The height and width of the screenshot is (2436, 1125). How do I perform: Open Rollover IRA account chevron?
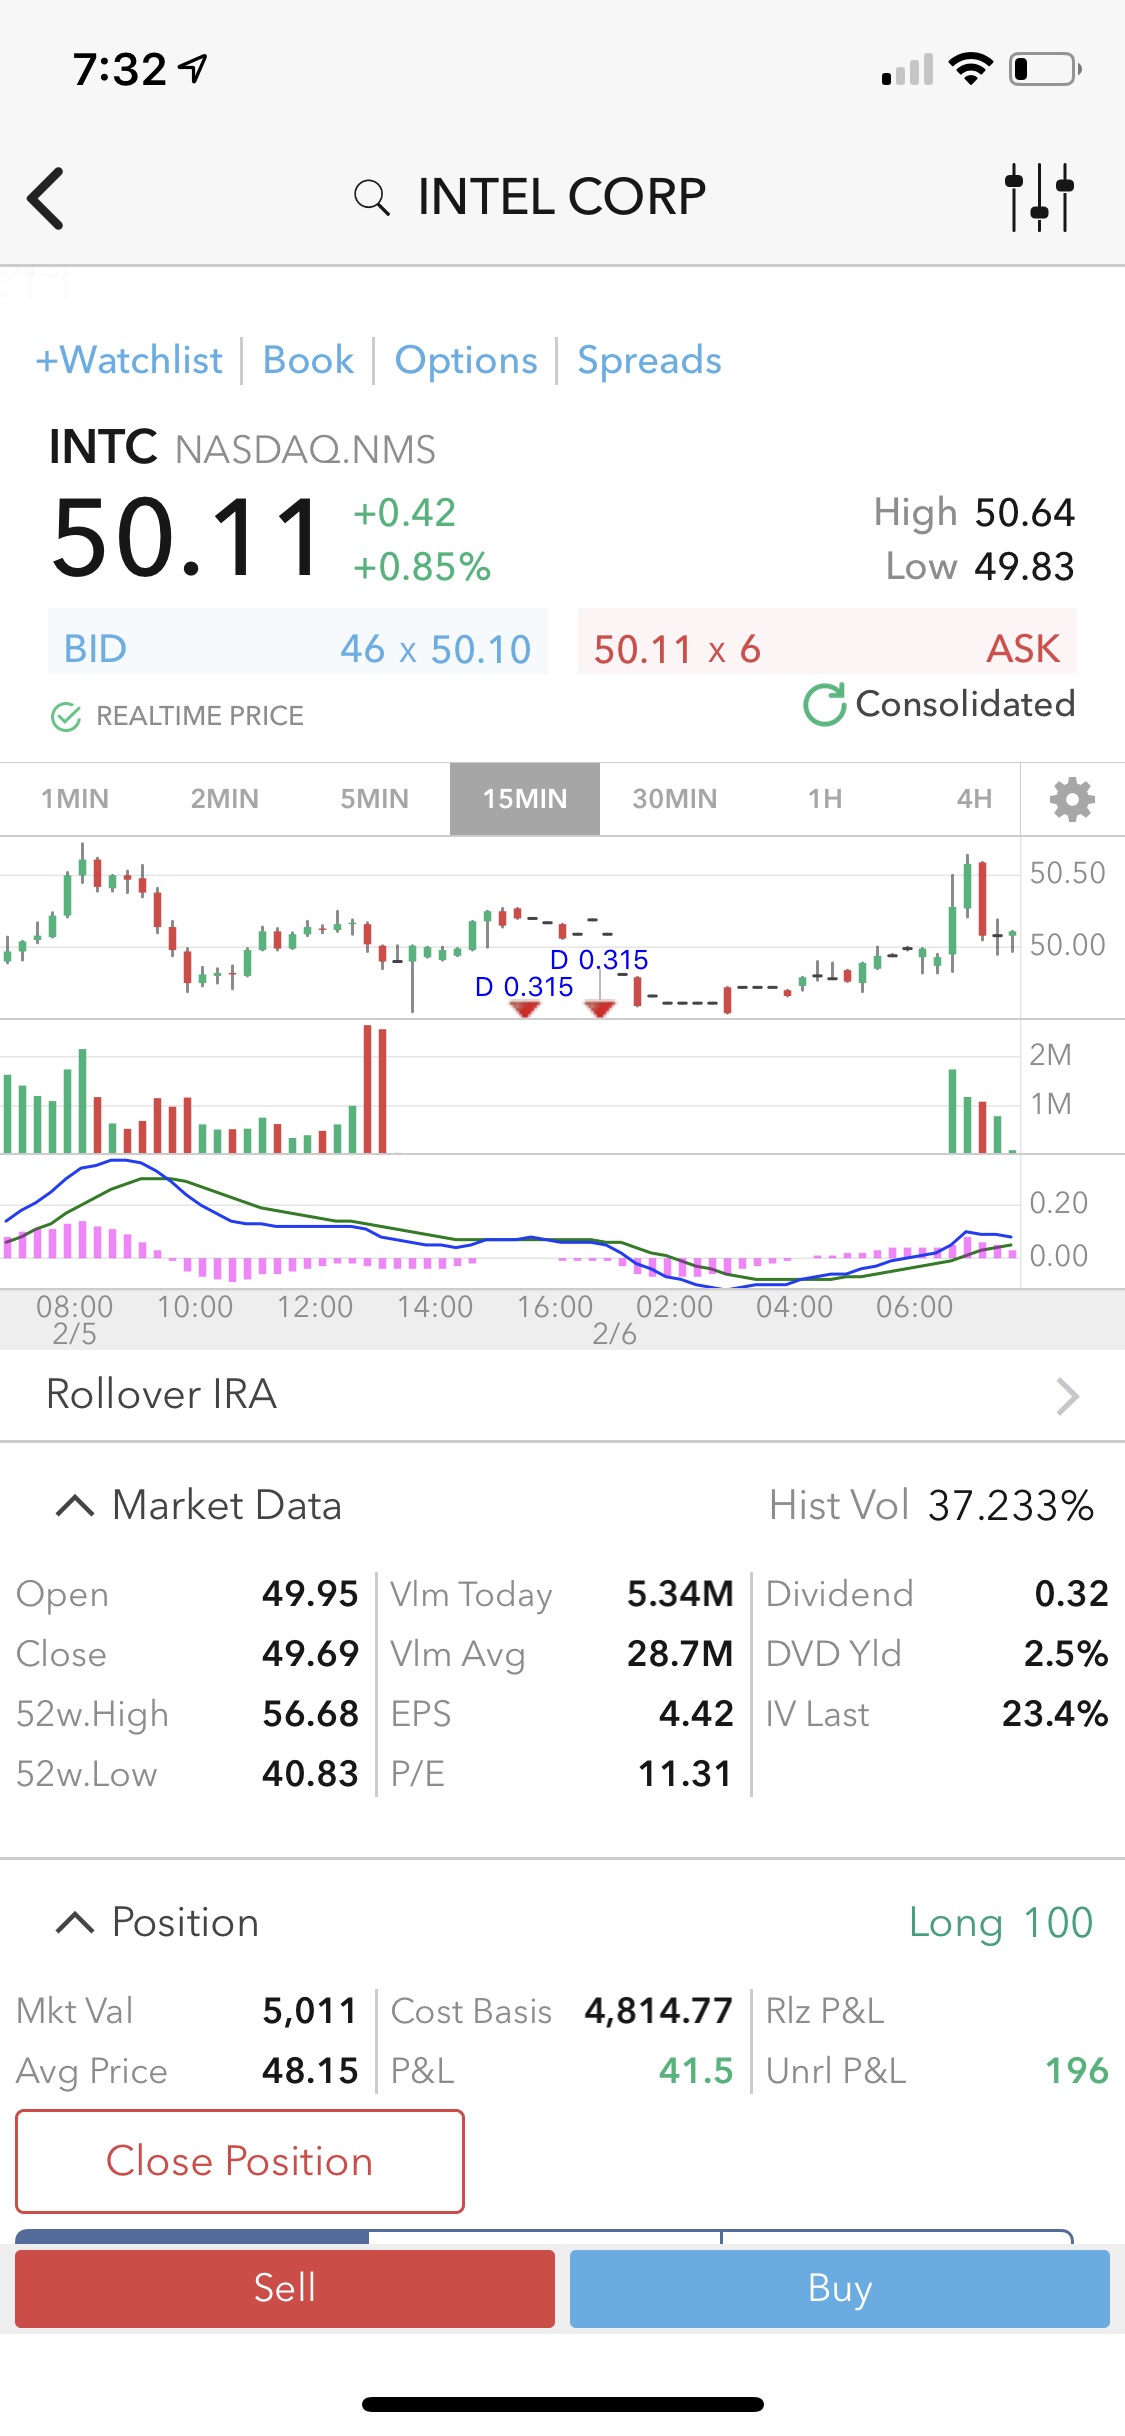1068,1396
